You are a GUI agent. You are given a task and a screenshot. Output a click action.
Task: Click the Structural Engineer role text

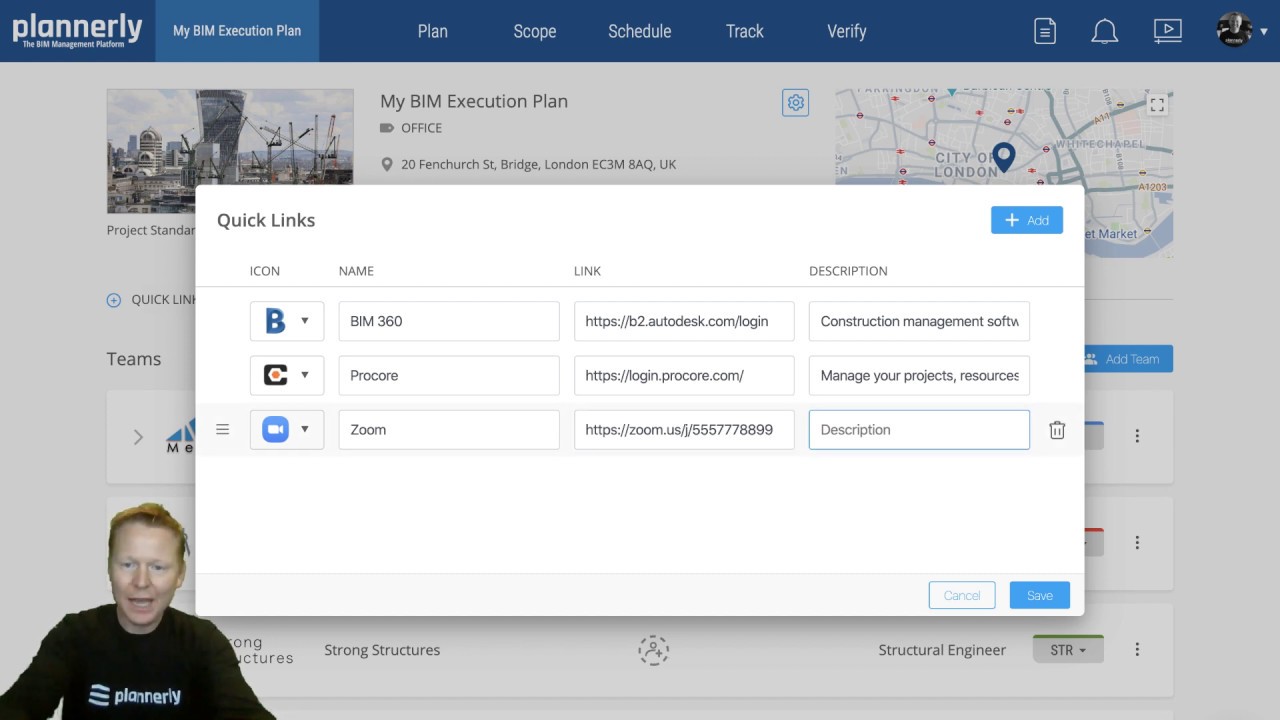coord(942,650)
